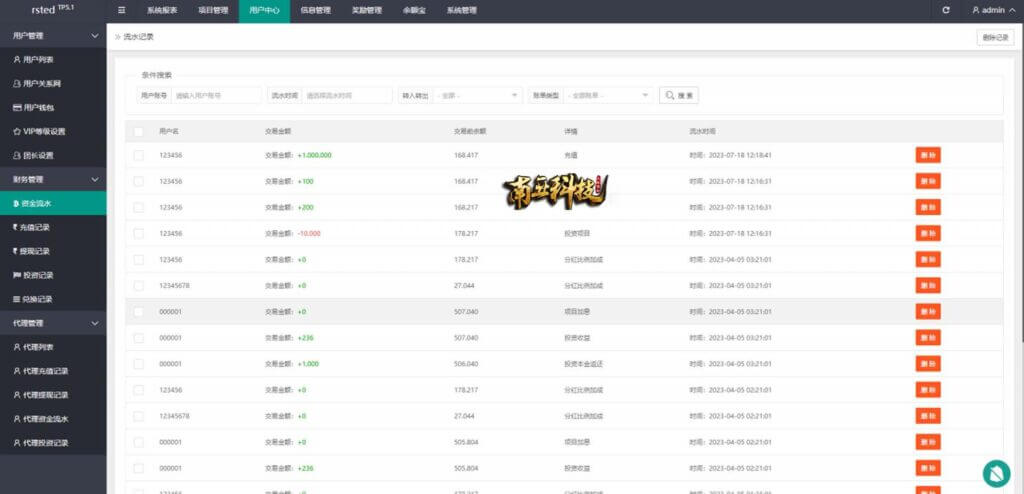Select 资金流水 in the sidebar
This screenshot has height=494, width=1024.
tap(53, 203)
